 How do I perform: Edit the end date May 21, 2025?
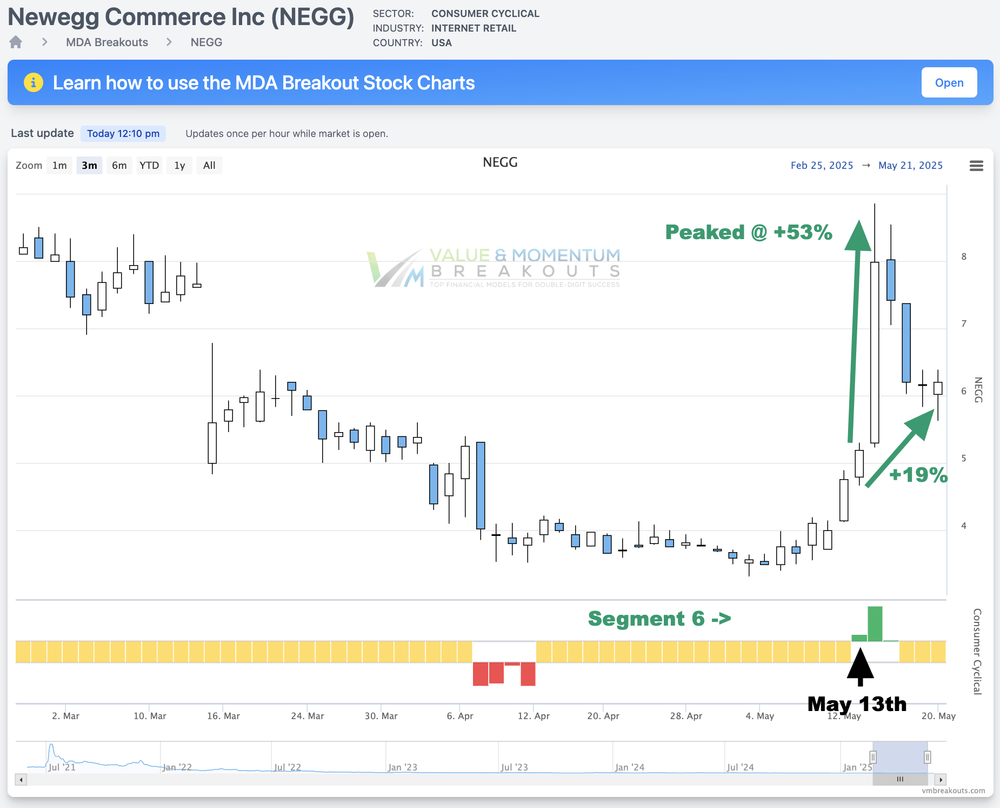pyautogui.click(x=911, y=165)
